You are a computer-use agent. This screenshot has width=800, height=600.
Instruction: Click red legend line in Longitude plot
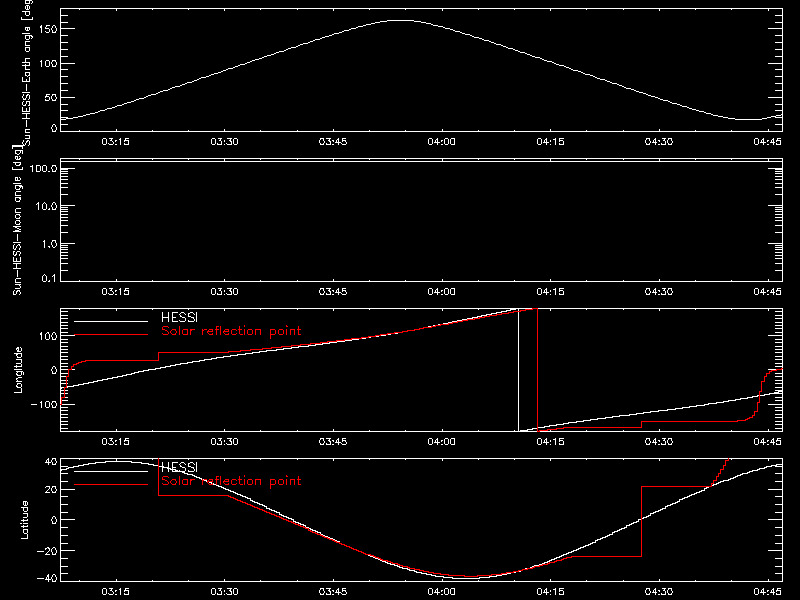point(111,335)
